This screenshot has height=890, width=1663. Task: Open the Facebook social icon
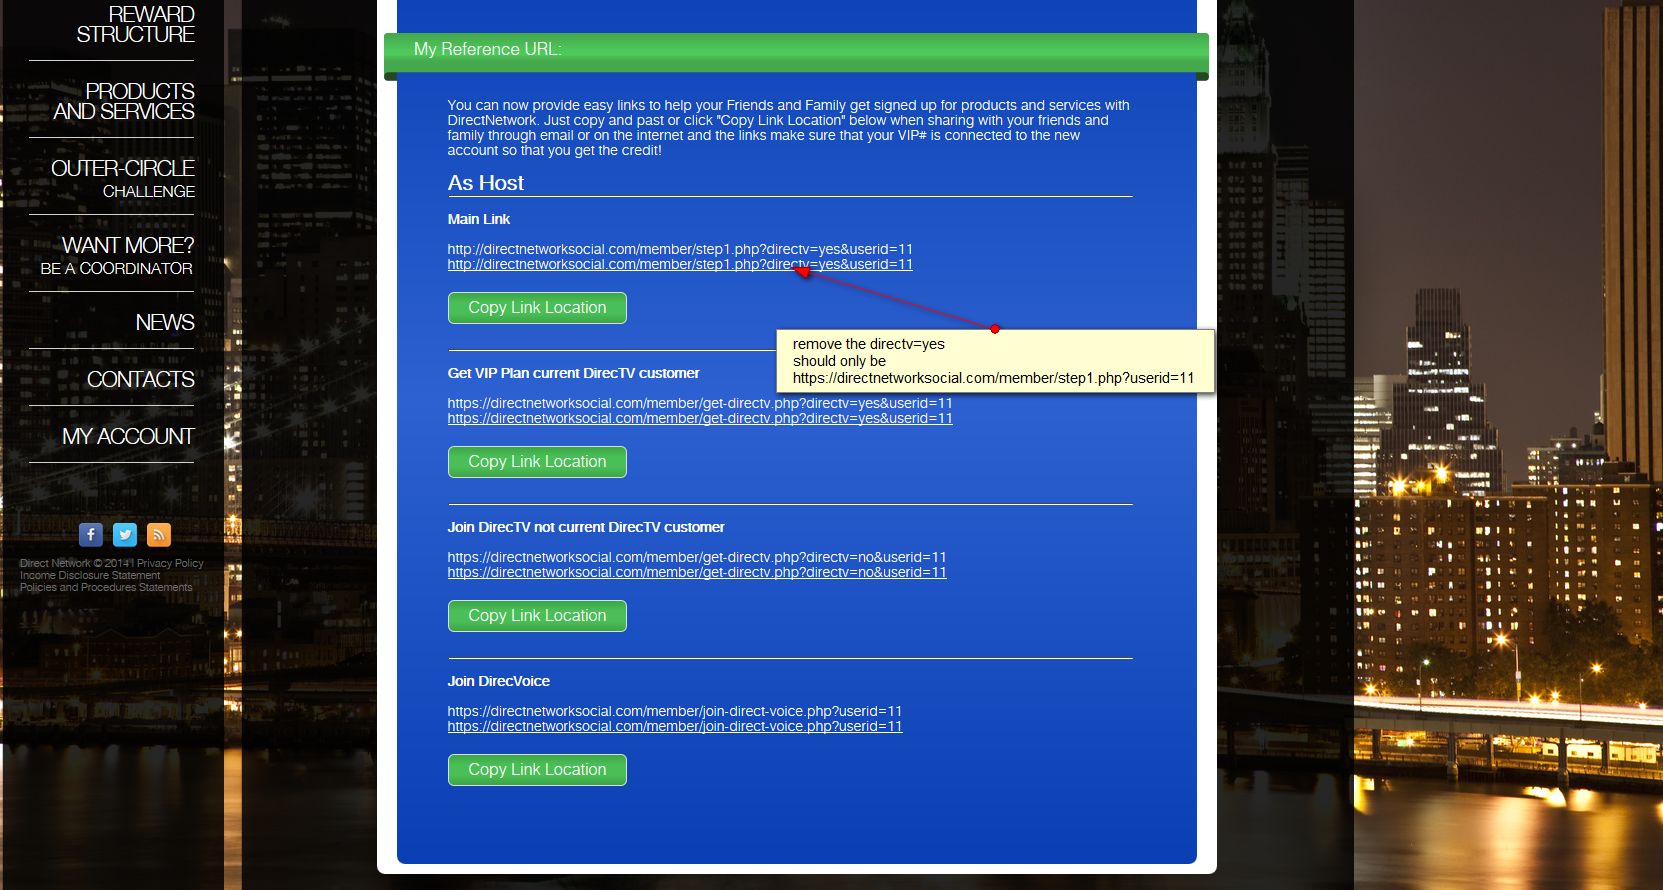pos(91,535)
